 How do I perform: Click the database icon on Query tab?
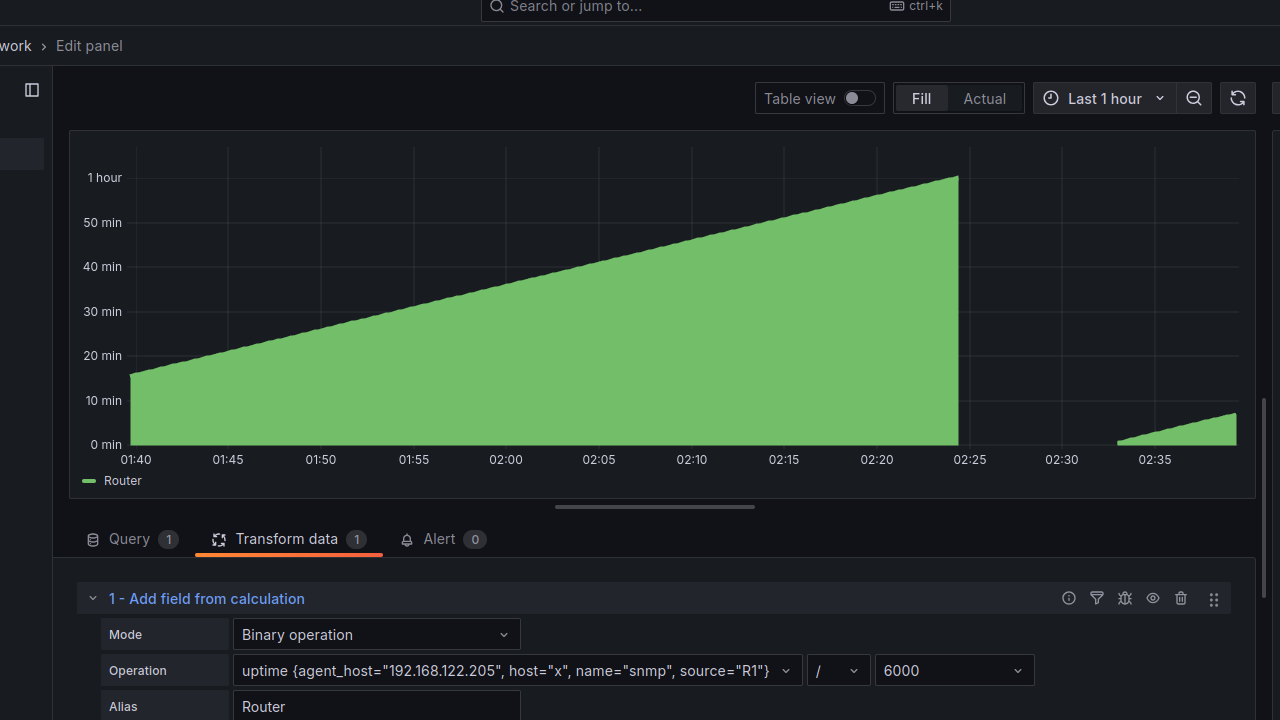[x=93, y=540]
